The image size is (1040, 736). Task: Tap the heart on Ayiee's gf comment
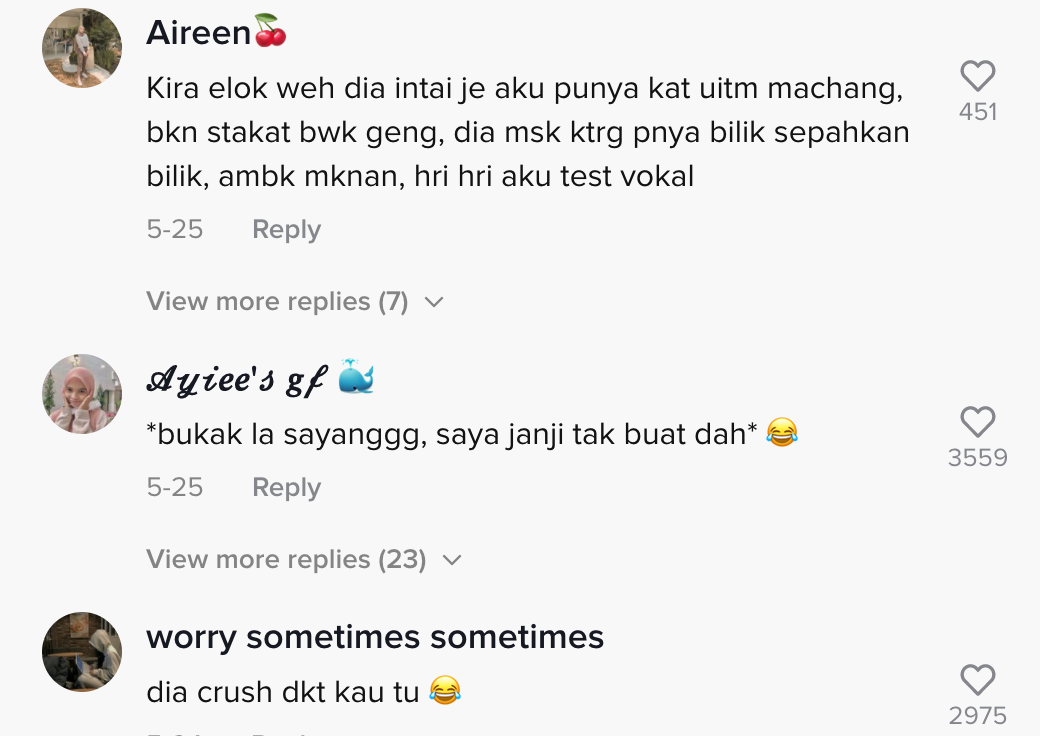[978, 422]
